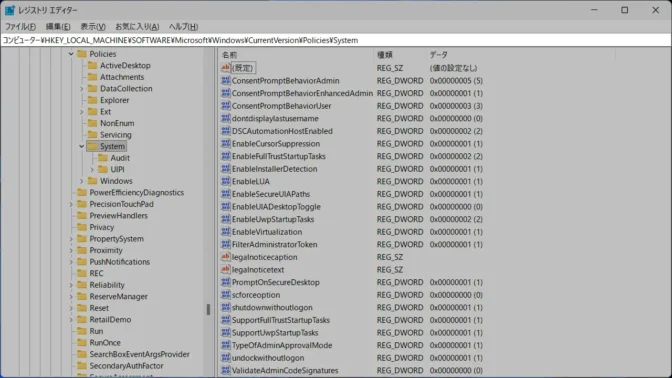This screenshot has width=672, height=378.
Task: Select the Explorer key in tree
Action: [114, 100]
